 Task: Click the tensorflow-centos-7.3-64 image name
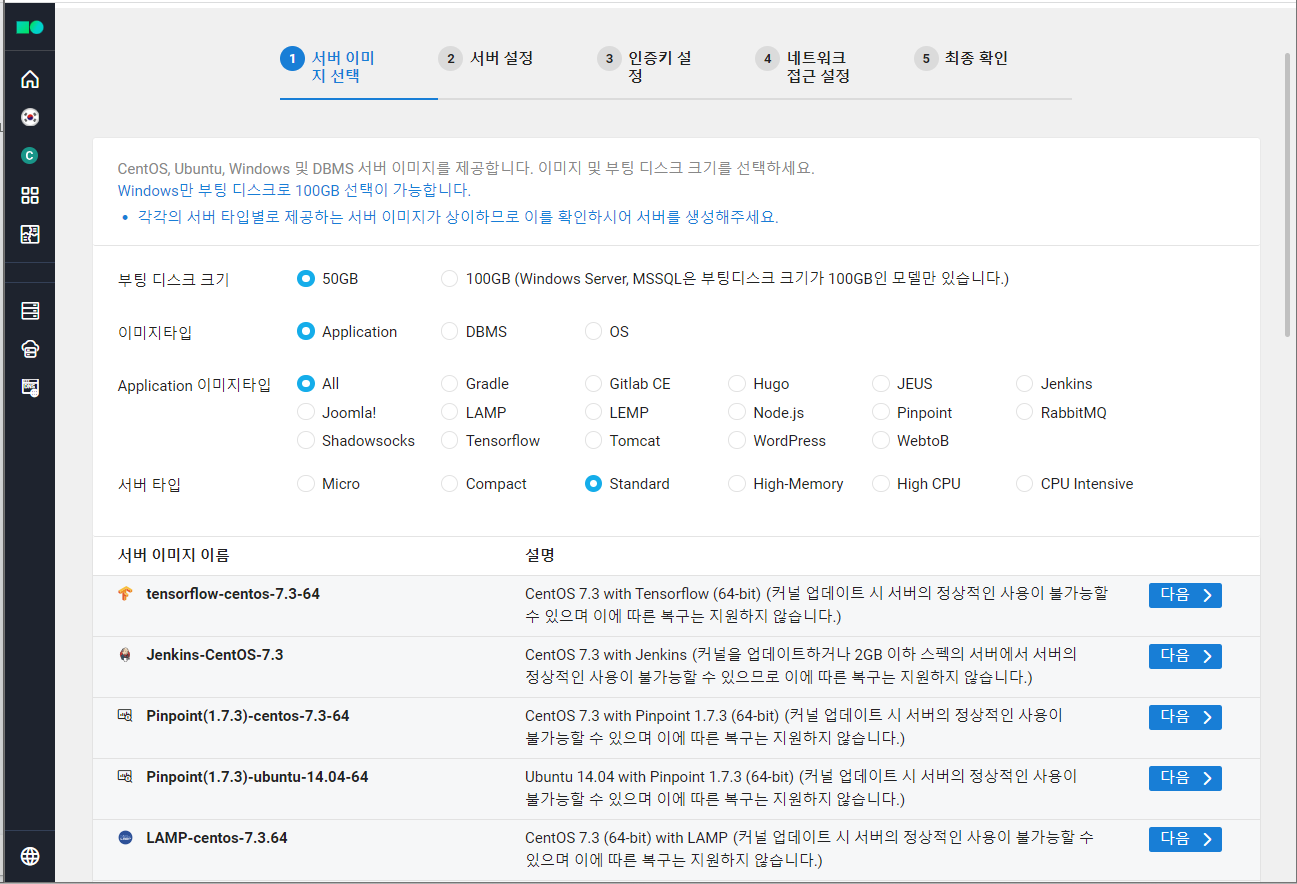pyautogui.click(x=233, y=594)
